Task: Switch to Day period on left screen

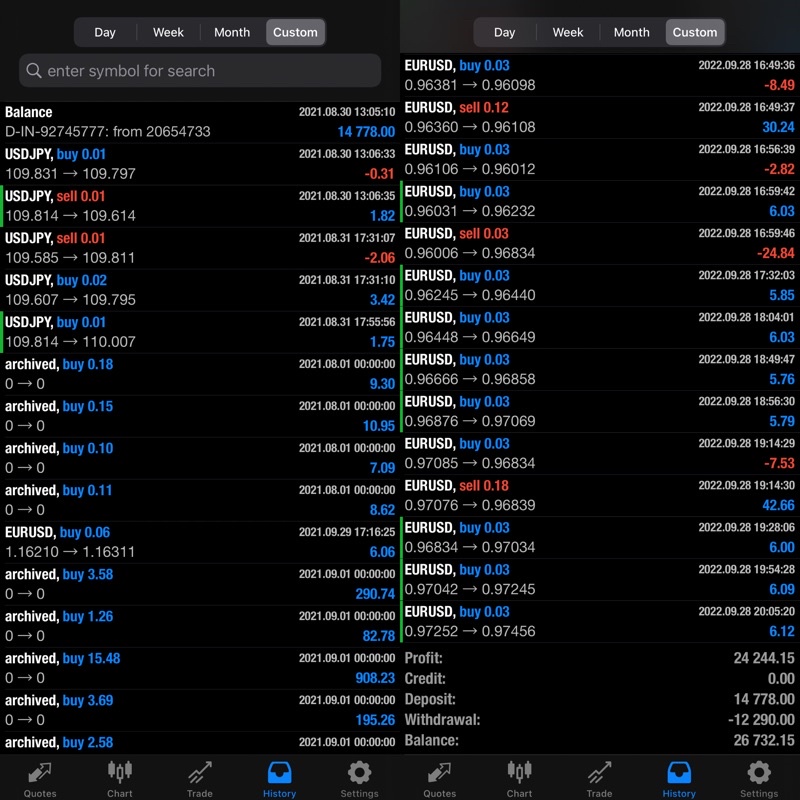Action: click(105, 32)
